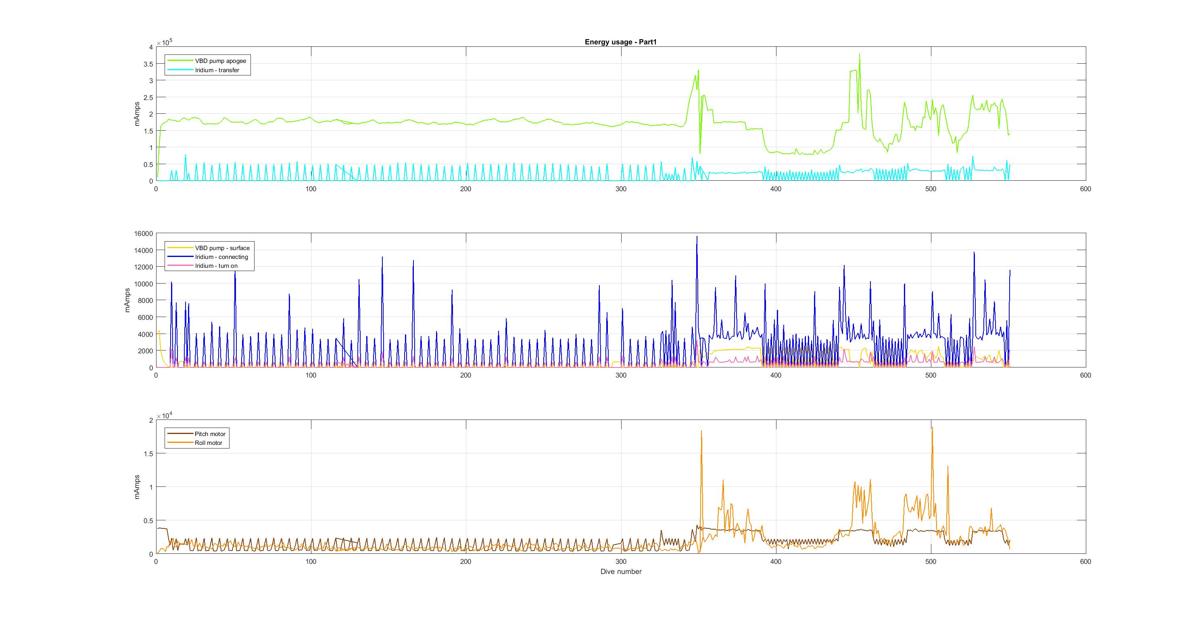
Task: Click 'mAmps' y-axis label of VBD apogee plot
Action: coord(137,114)
